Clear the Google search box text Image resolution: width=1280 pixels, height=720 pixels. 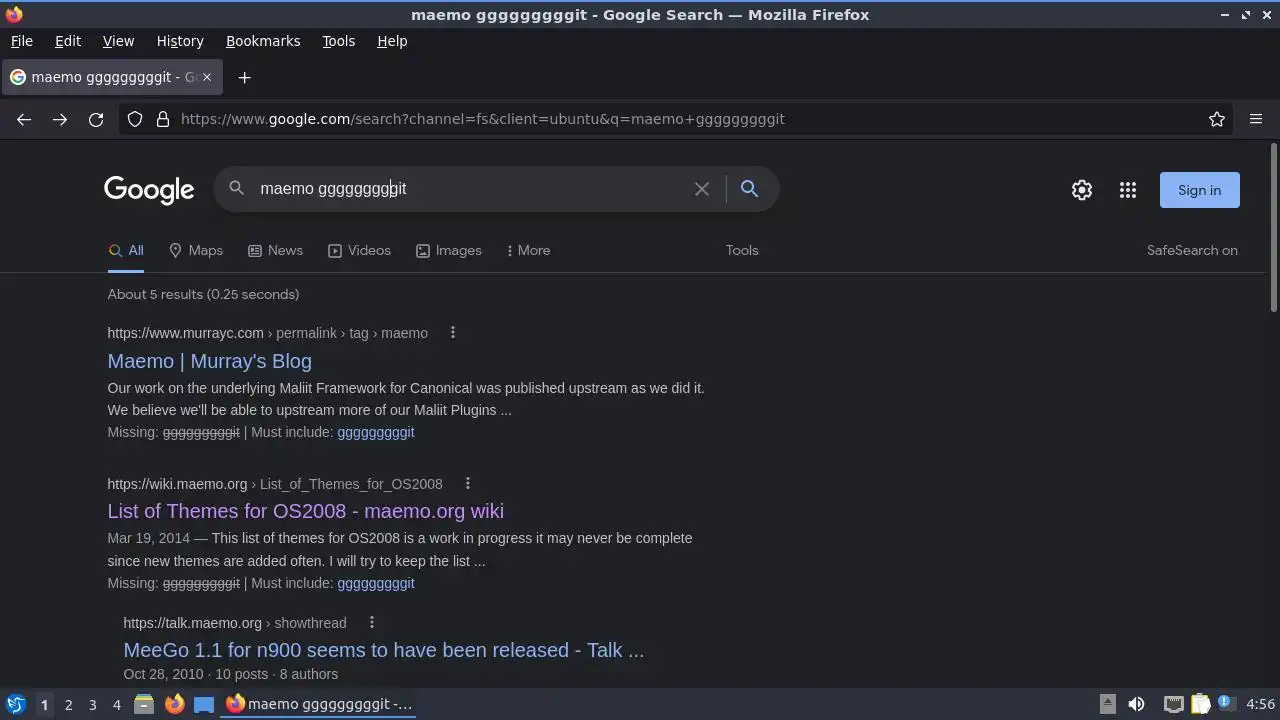pyautogui.click(x=702, y=189)
